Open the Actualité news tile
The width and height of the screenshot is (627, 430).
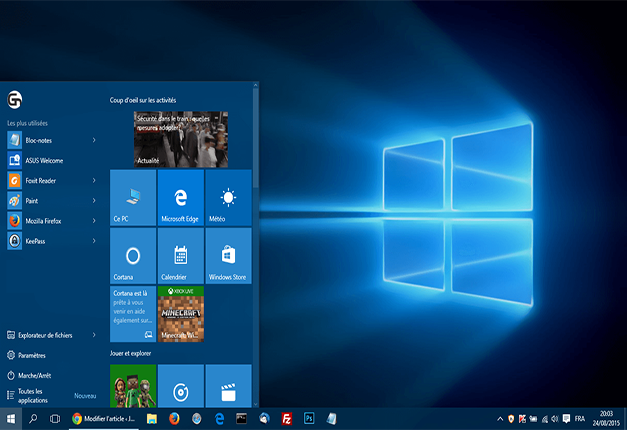[x=181, y=138]
